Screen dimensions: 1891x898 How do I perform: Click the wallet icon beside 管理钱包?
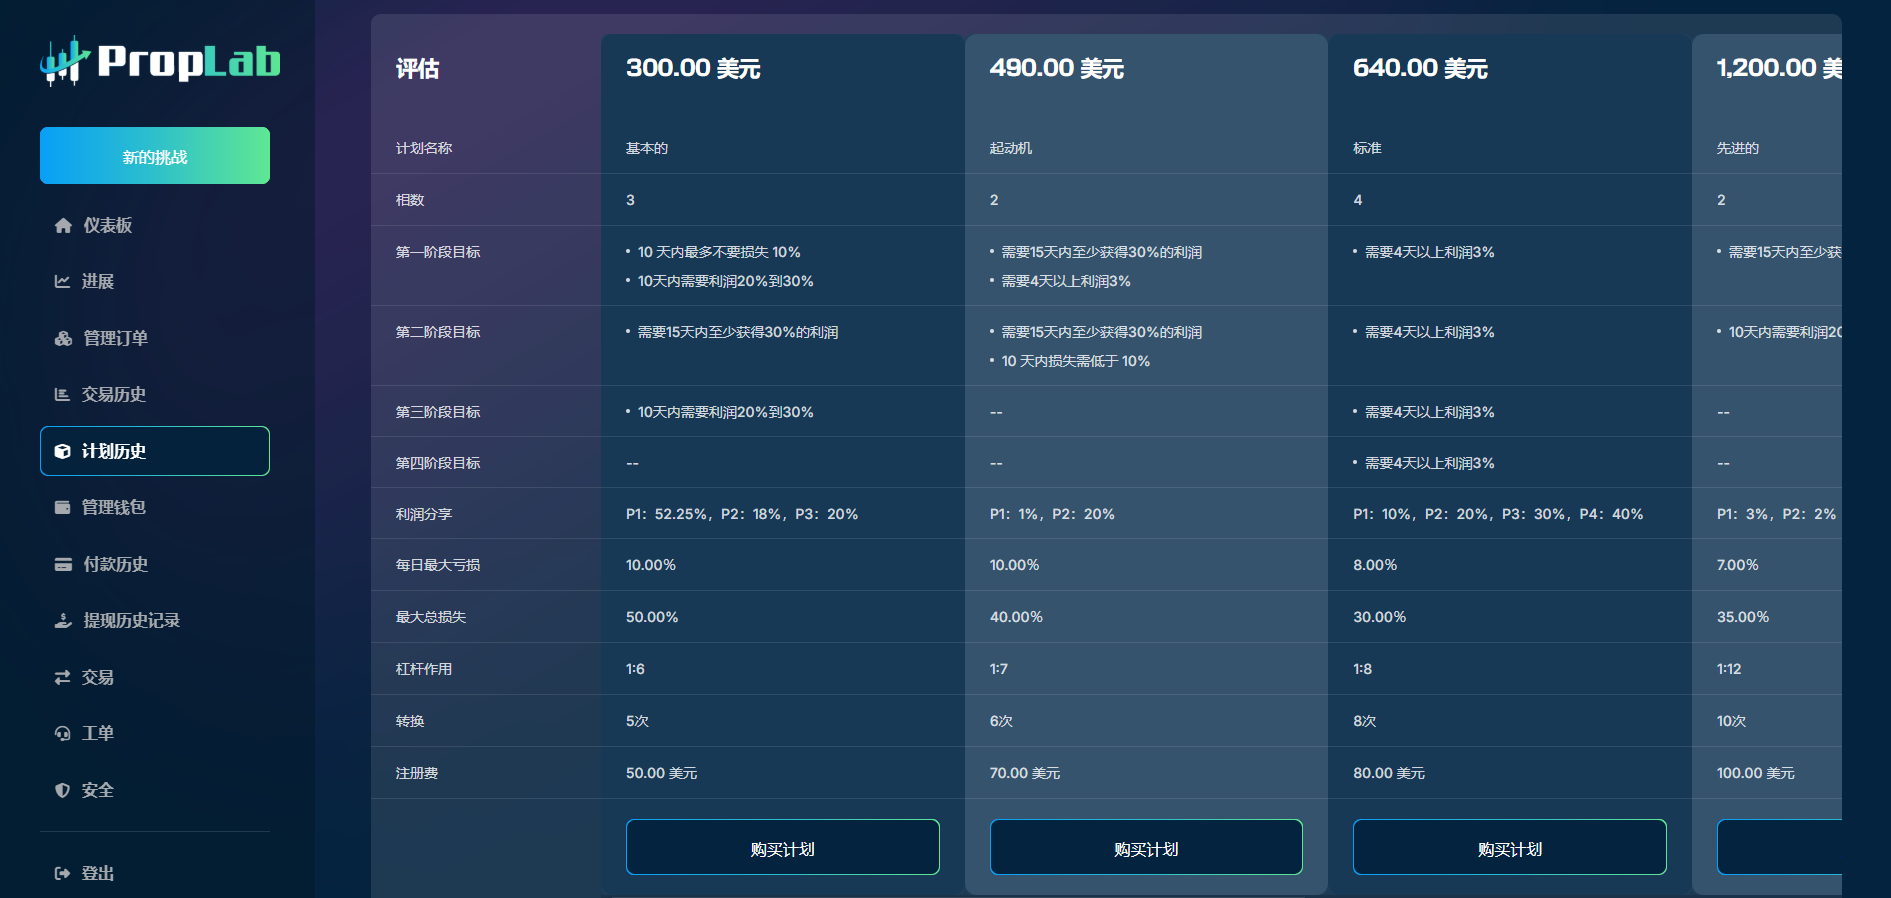click(62, 508)
